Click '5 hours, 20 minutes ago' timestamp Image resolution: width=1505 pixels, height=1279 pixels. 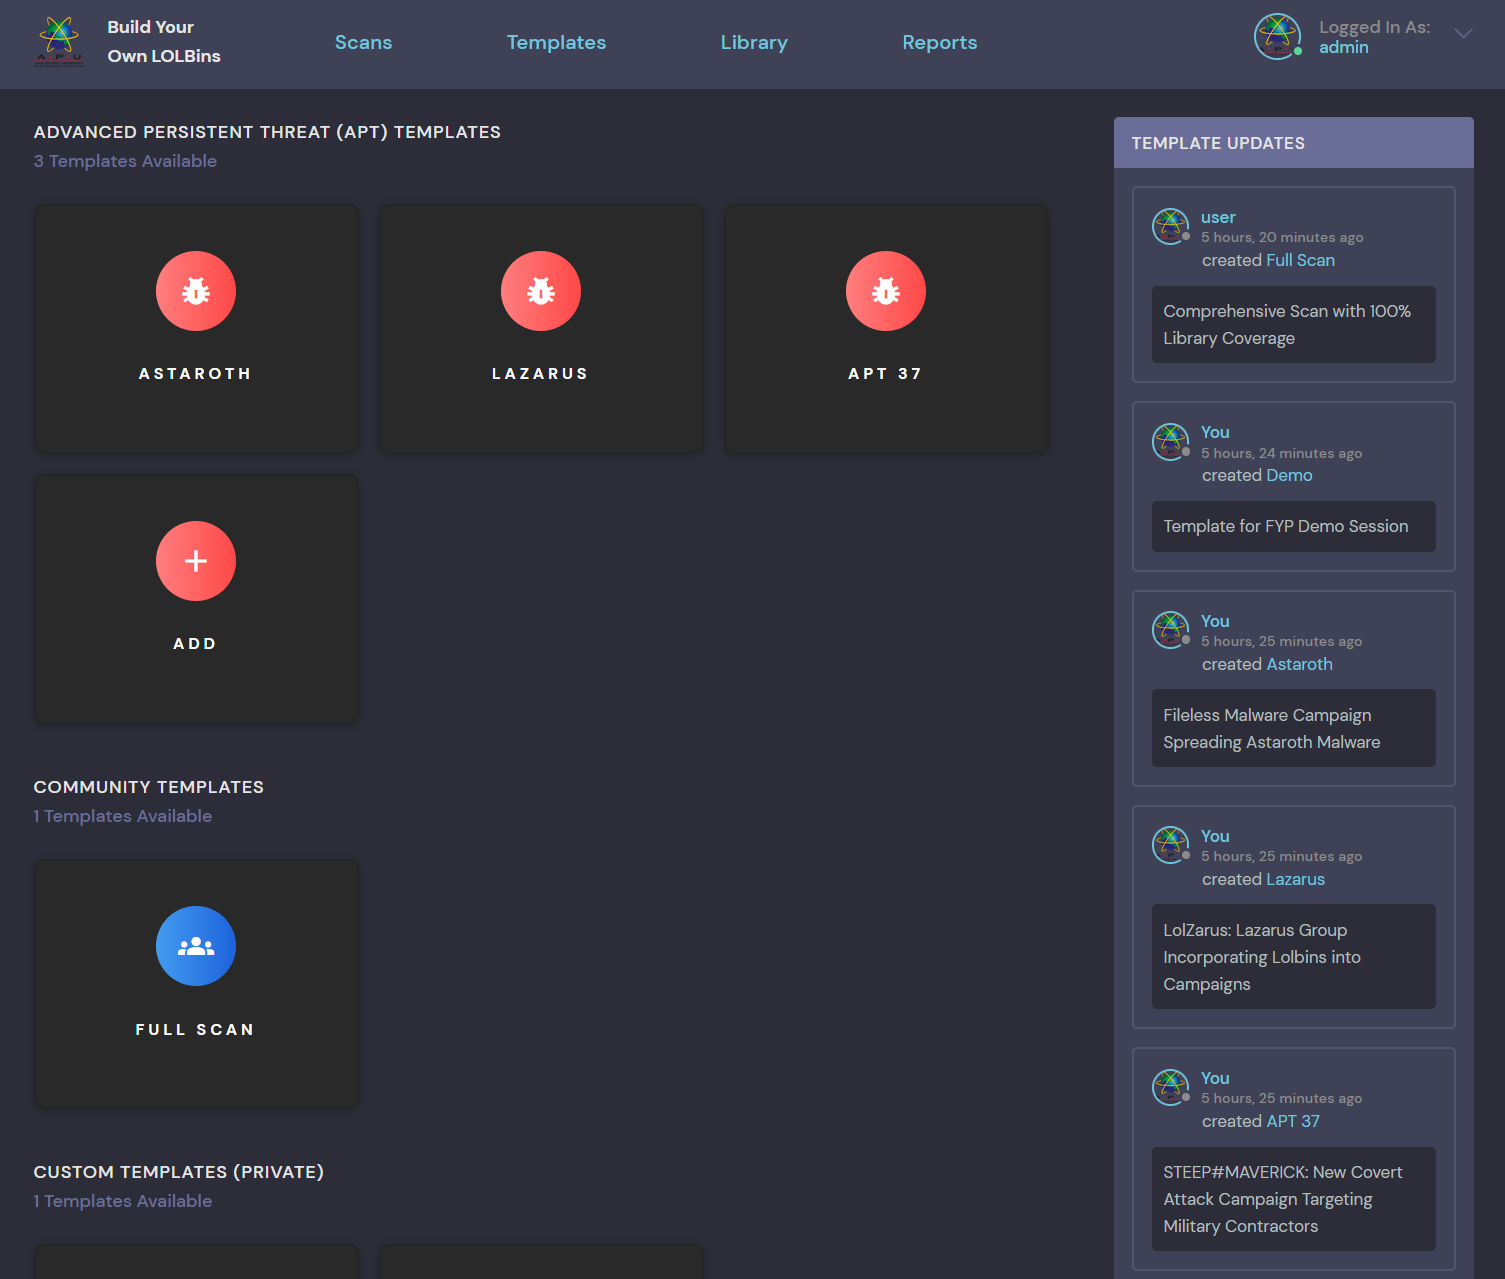[1282, 238]
